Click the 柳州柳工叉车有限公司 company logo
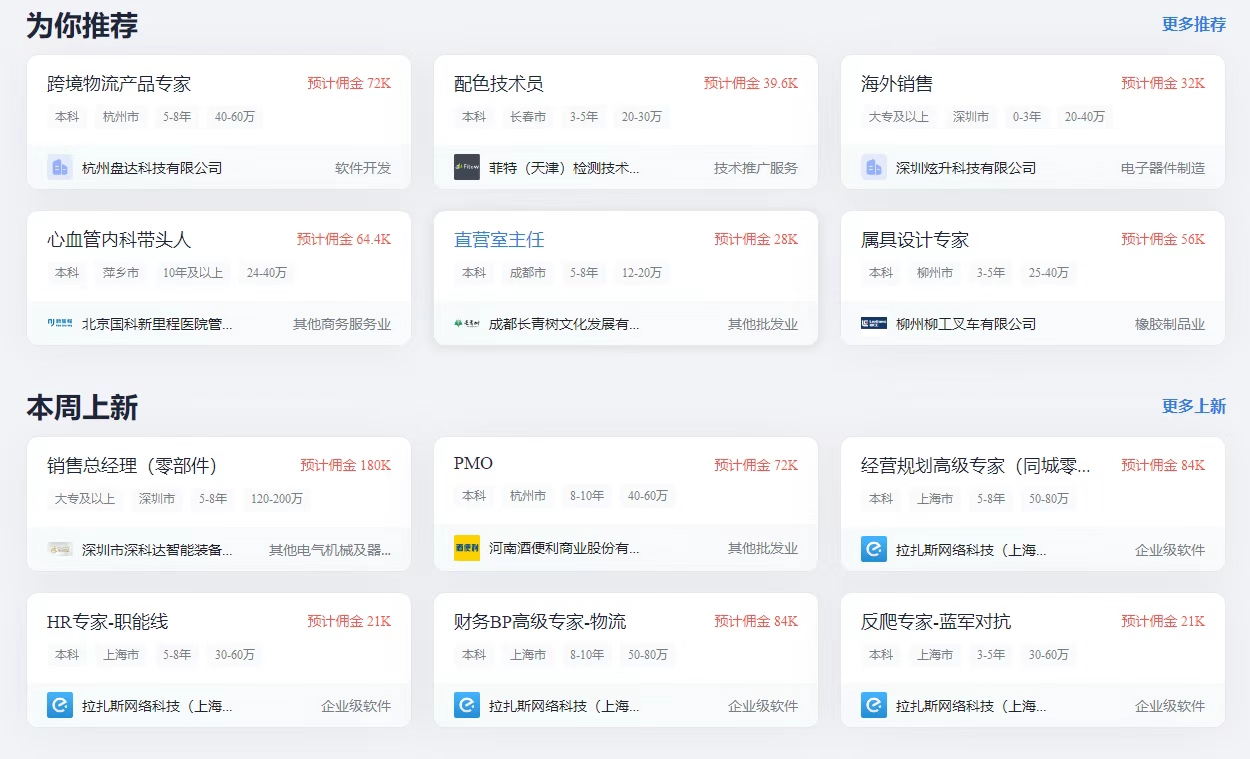Viewport: 1250px width, 759px height. coord(874,323)
